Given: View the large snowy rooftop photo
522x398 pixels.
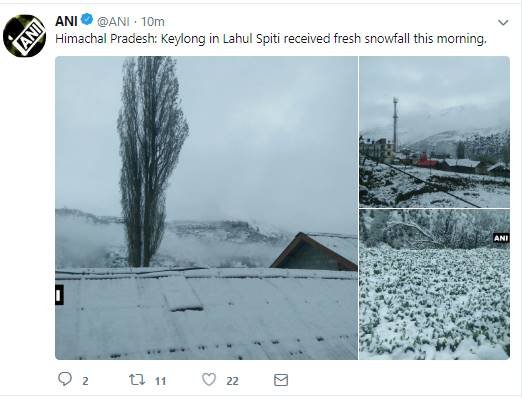Looking at the screenshot, I should click(206, 208).
